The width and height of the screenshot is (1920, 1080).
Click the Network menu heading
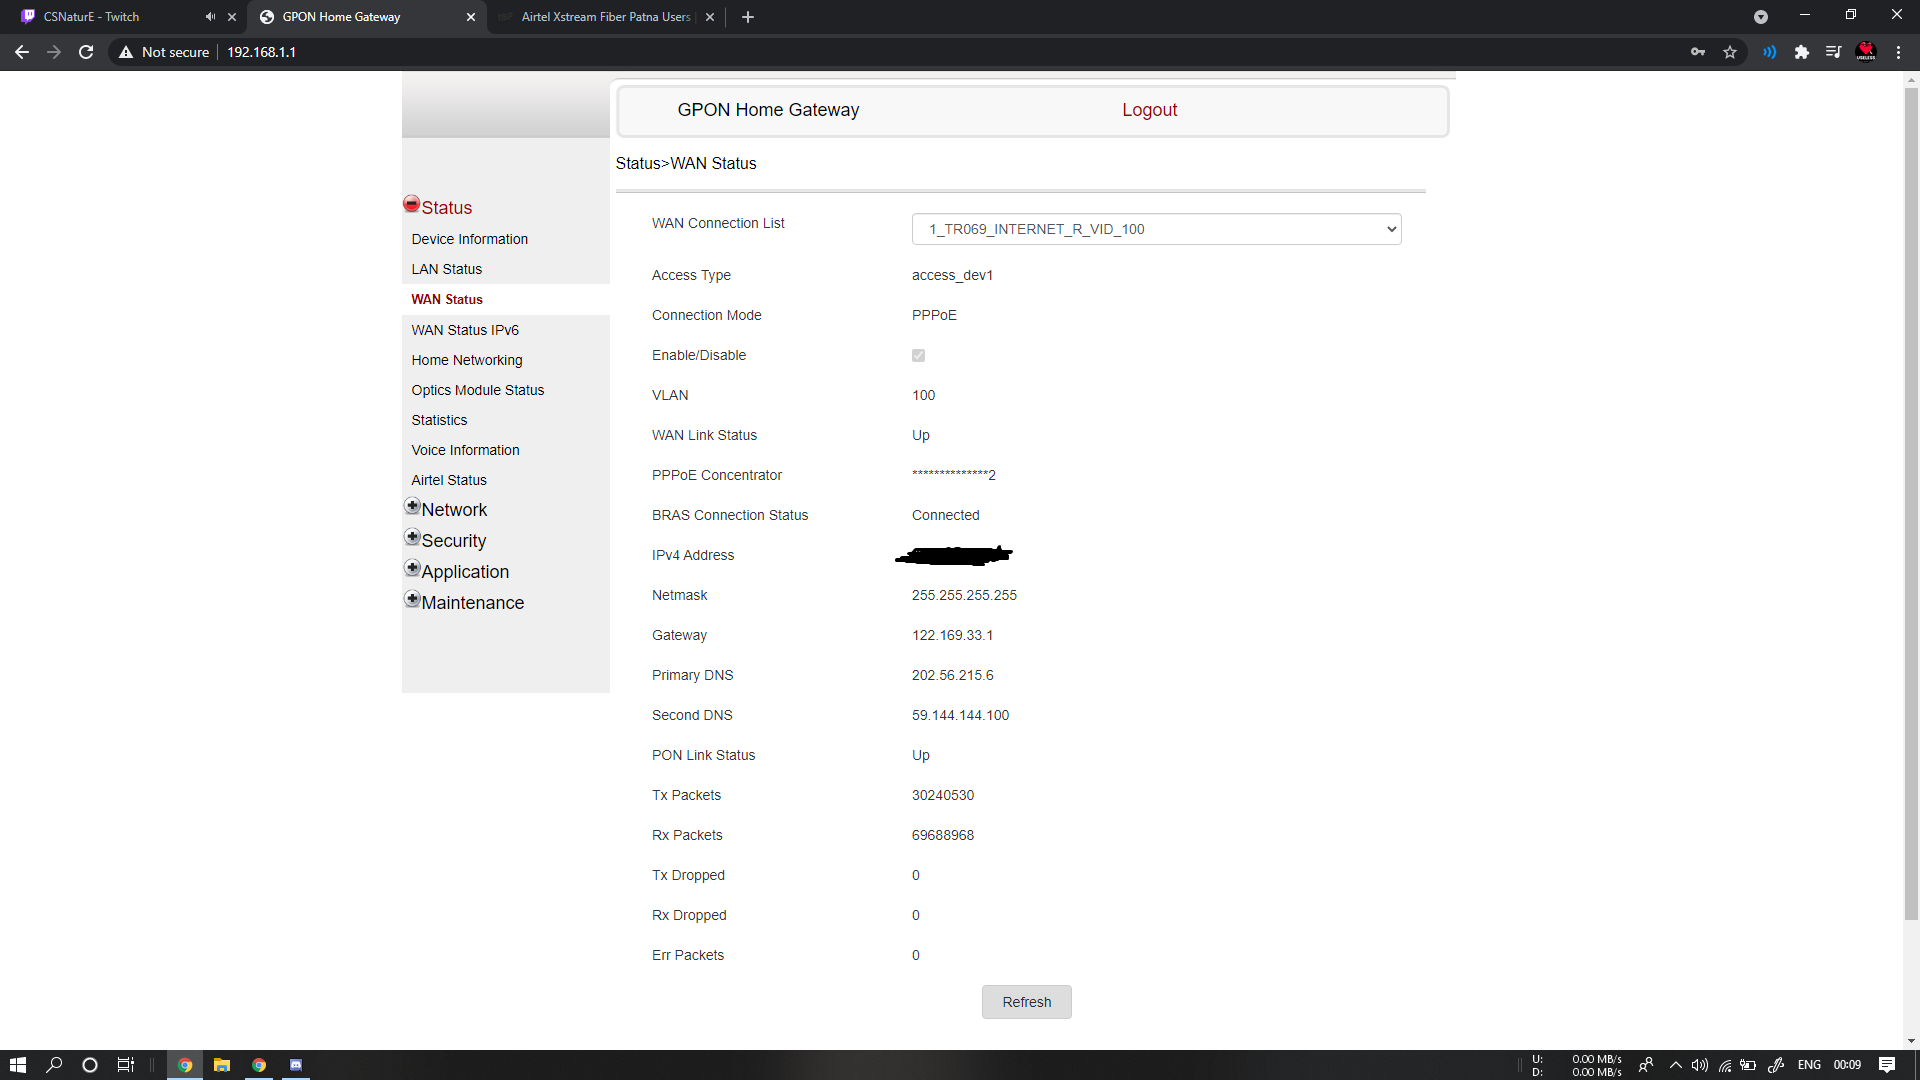click(454, 510)
